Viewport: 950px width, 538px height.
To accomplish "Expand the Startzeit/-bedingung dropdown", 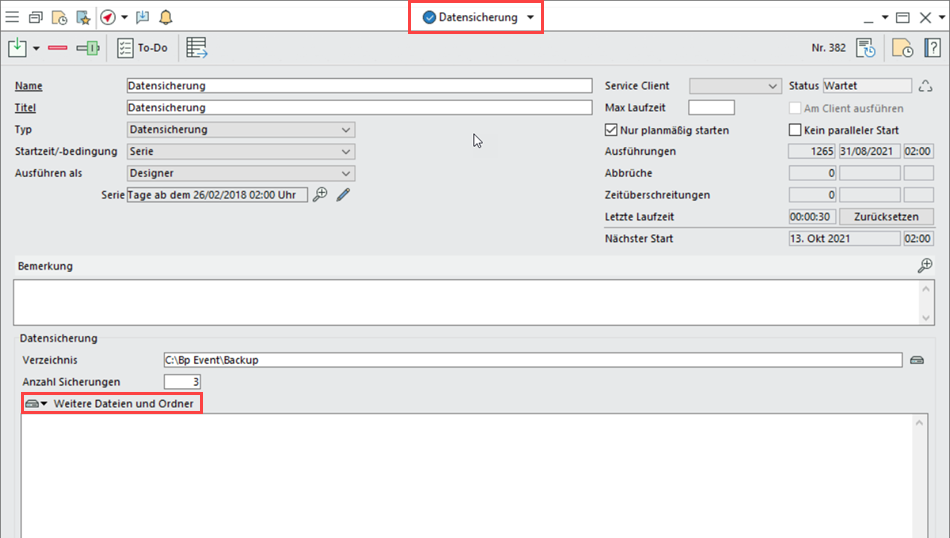I will (x=346, y=152).
